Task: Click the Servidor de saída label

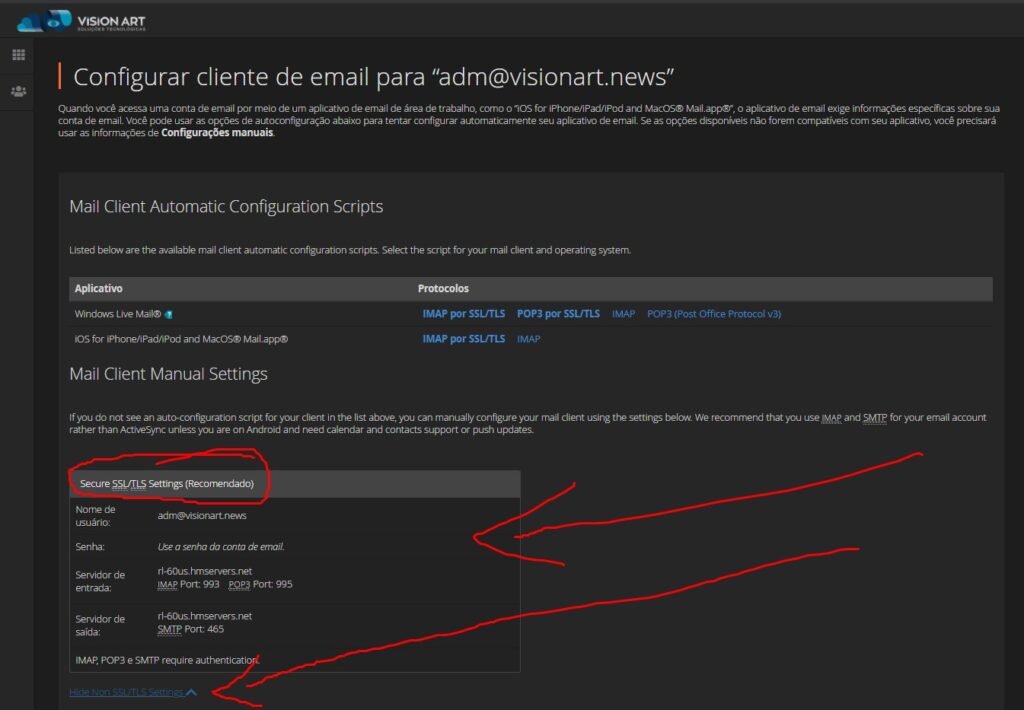Action: pyautogui.click(x=100, y=626)
